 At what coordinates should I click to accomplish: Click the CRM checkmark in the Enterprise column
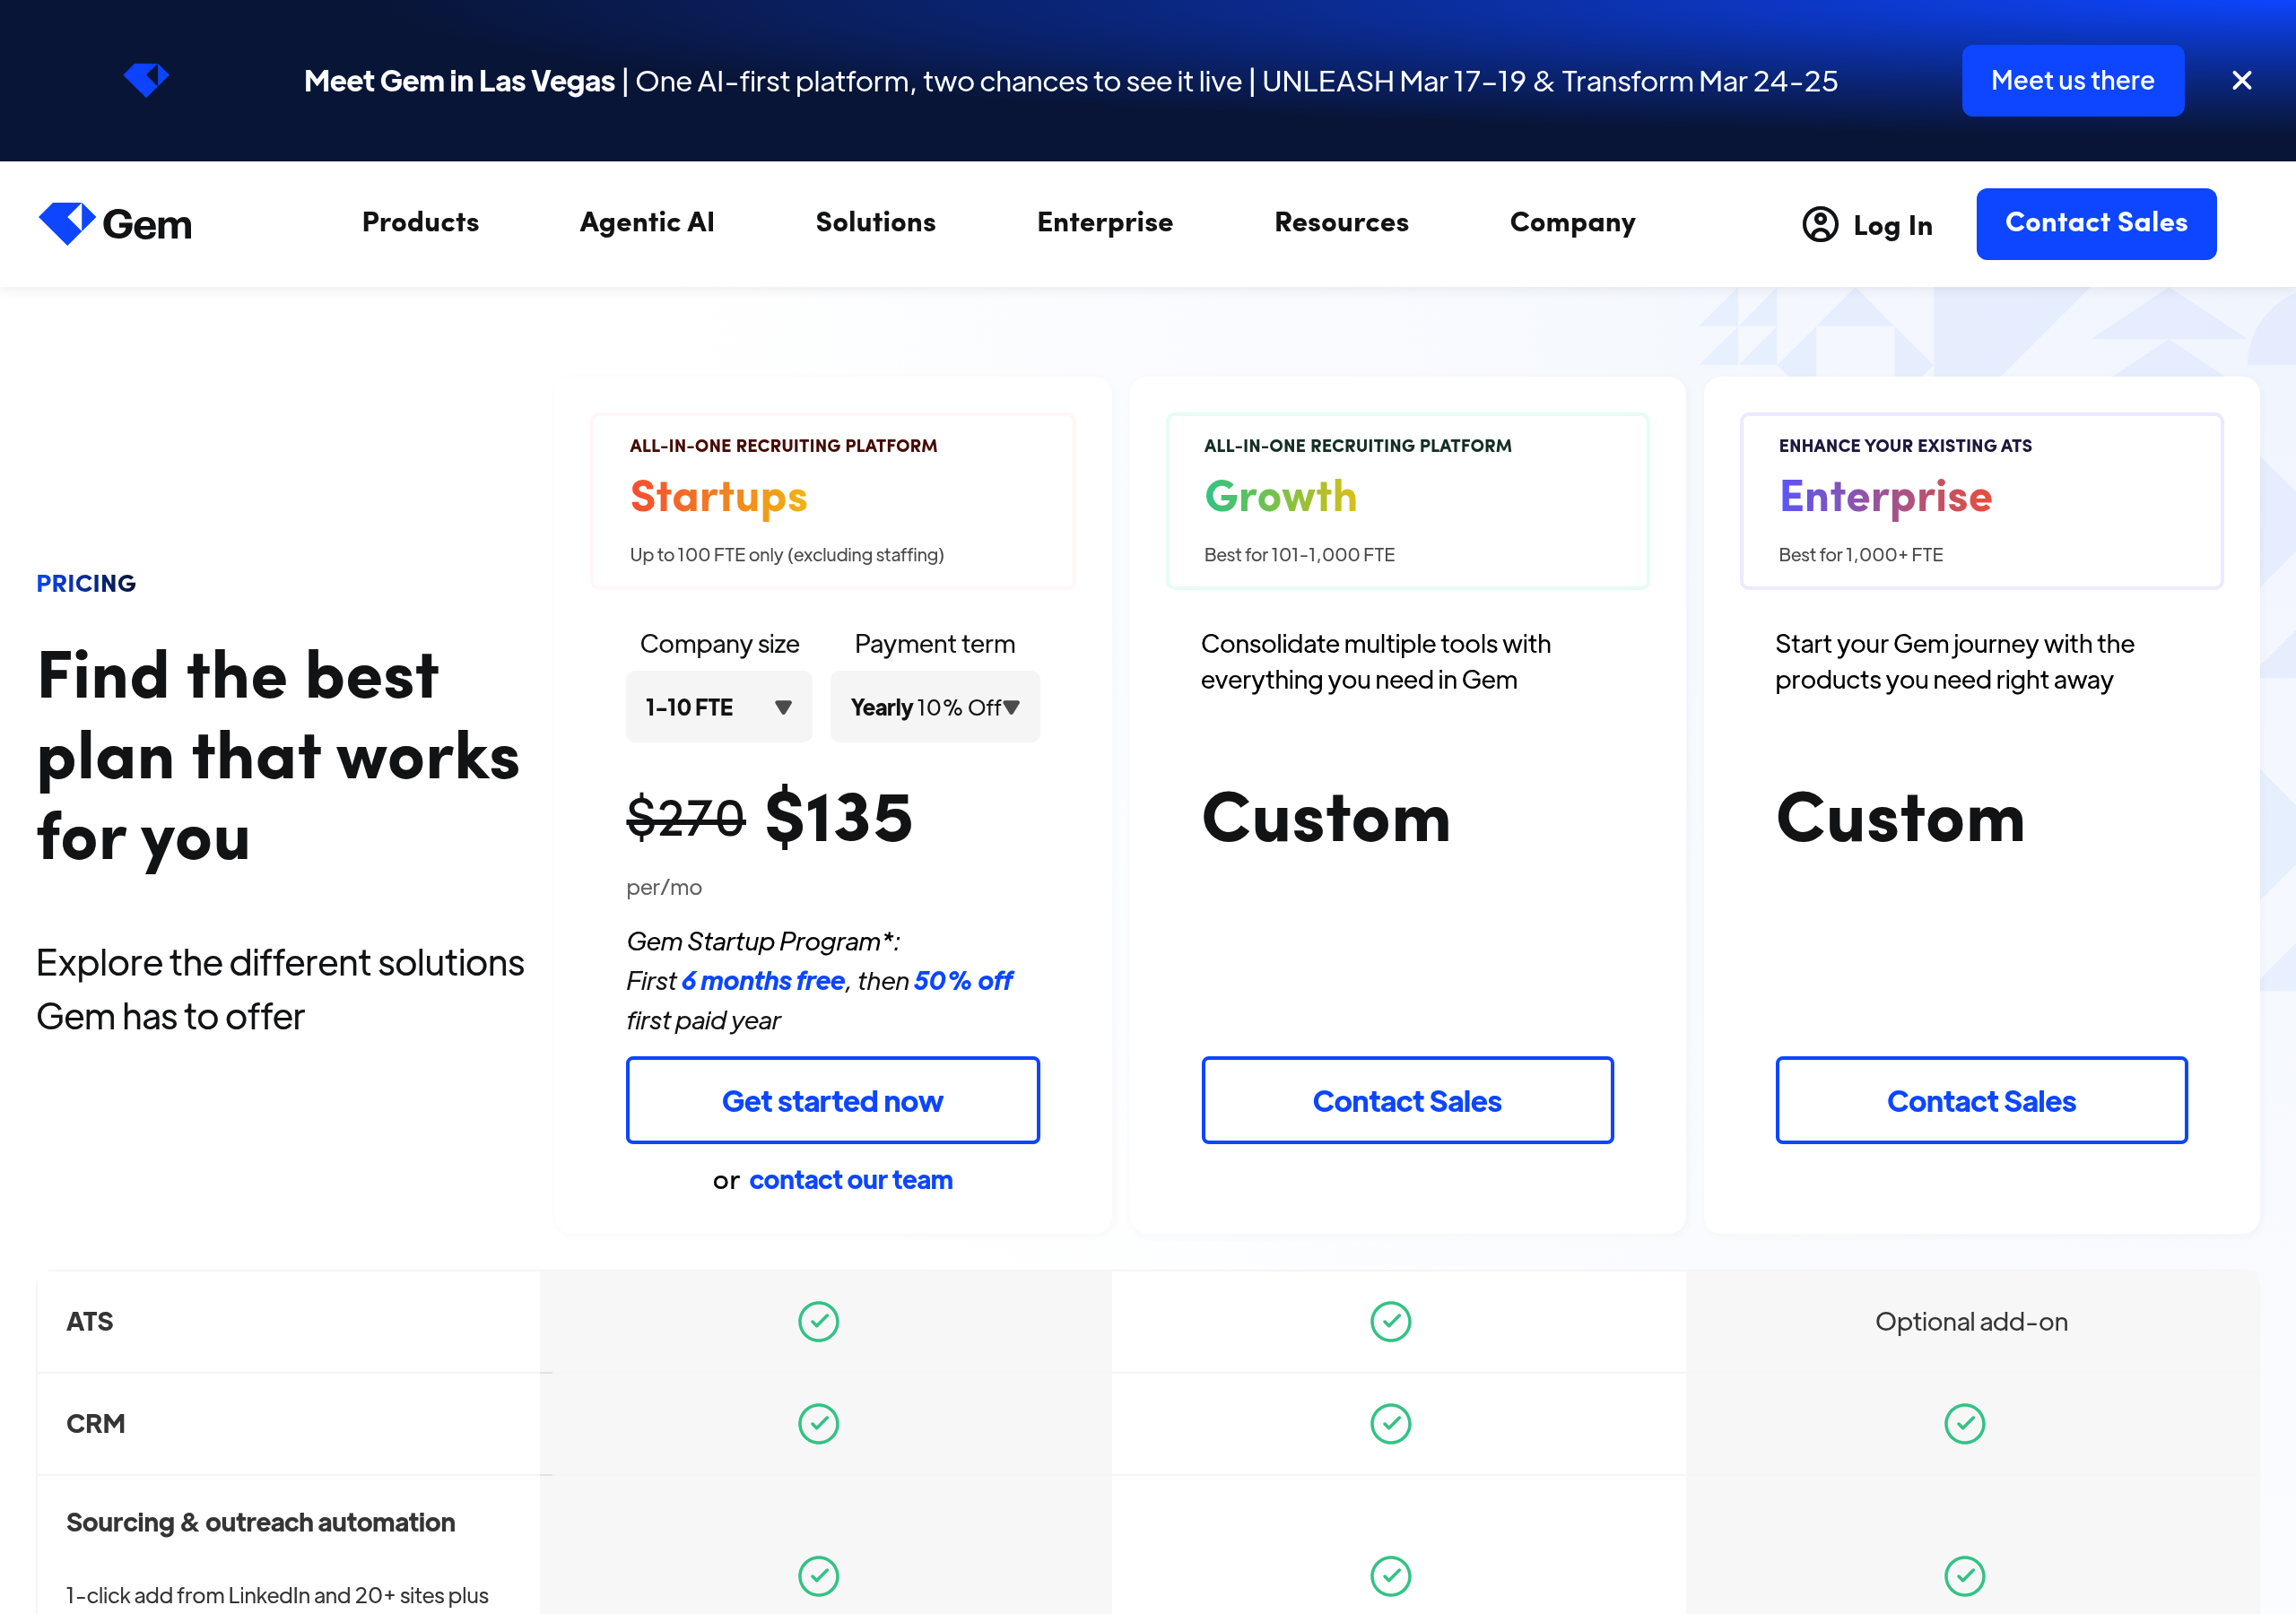[x=1964, y=1423]
